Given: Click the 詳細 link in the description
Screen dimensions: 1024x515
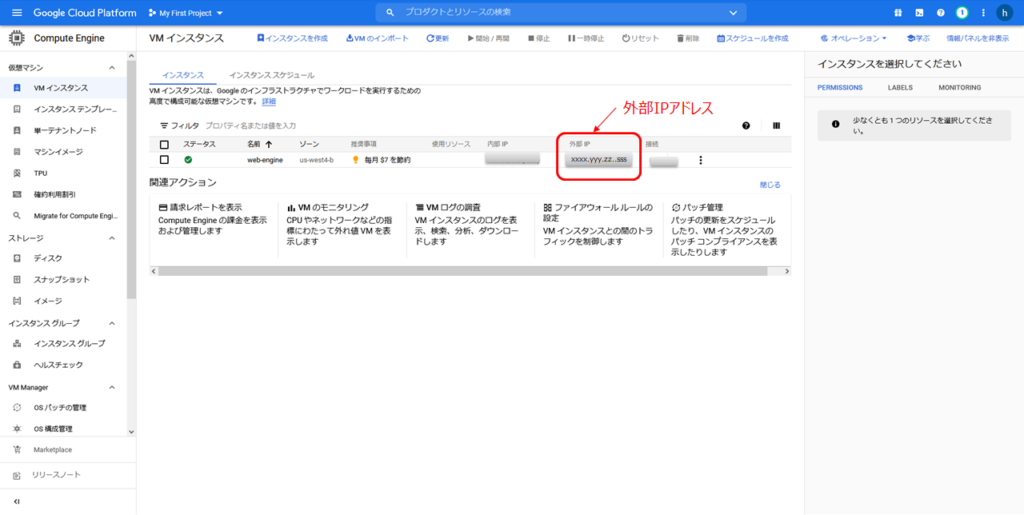Looking at the screenshot, I should pyautogui.click(x=269, y=102).
